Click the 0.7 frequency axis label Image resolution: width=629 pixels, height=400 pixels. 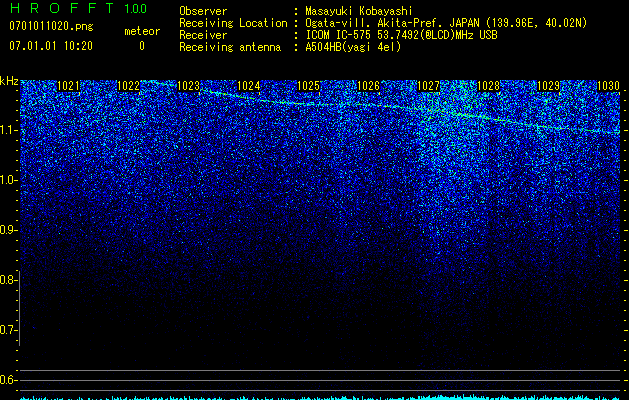[8, 330]
